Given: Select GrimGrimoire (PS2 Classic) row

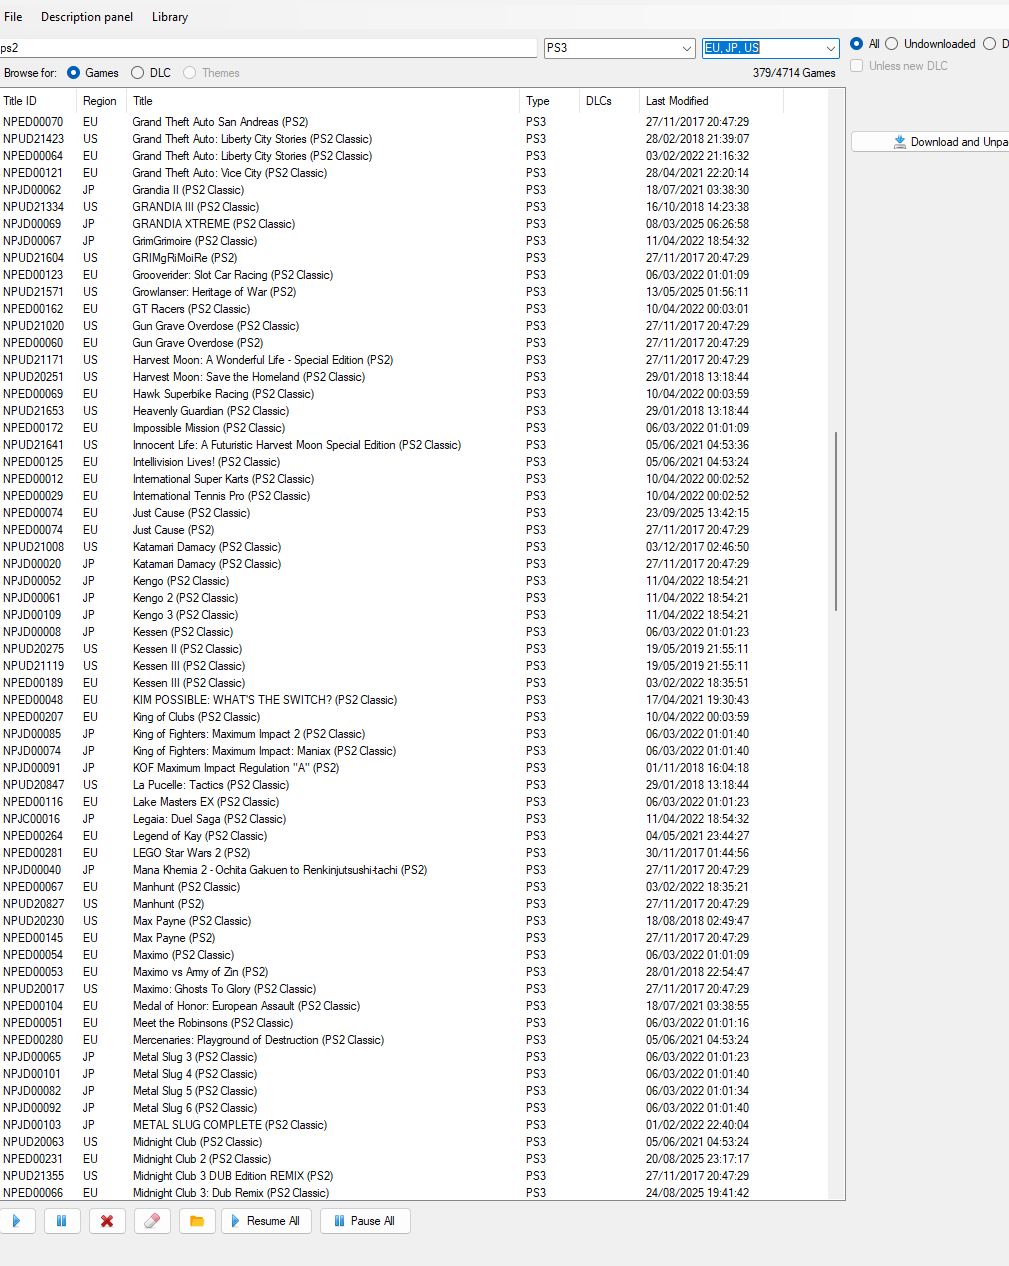Looking at the screenshot, I should click(x=415, y=241).
